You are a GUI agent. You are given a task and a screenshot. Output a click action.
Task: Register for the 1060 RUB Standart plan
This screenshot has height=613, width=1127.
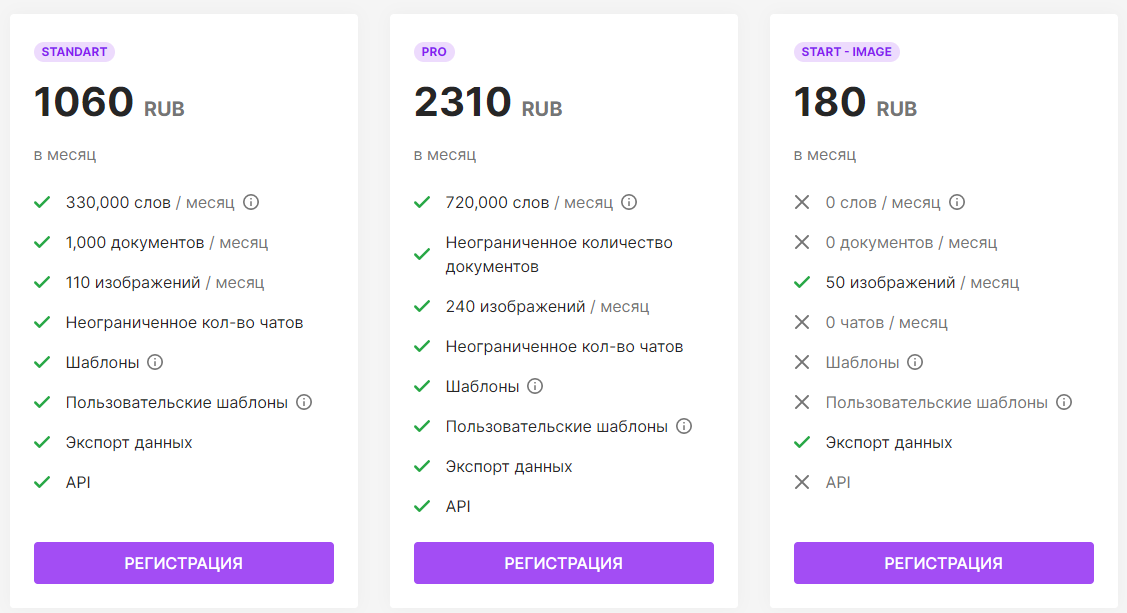pos(184,563)
